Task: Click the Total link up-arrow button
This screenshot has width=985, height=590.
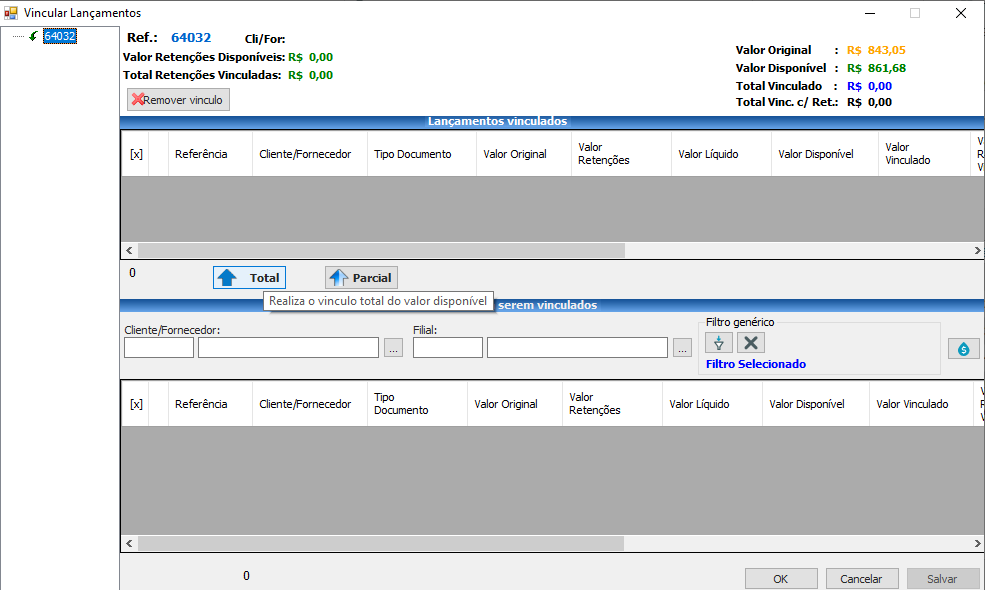Action: coord(249,278)
